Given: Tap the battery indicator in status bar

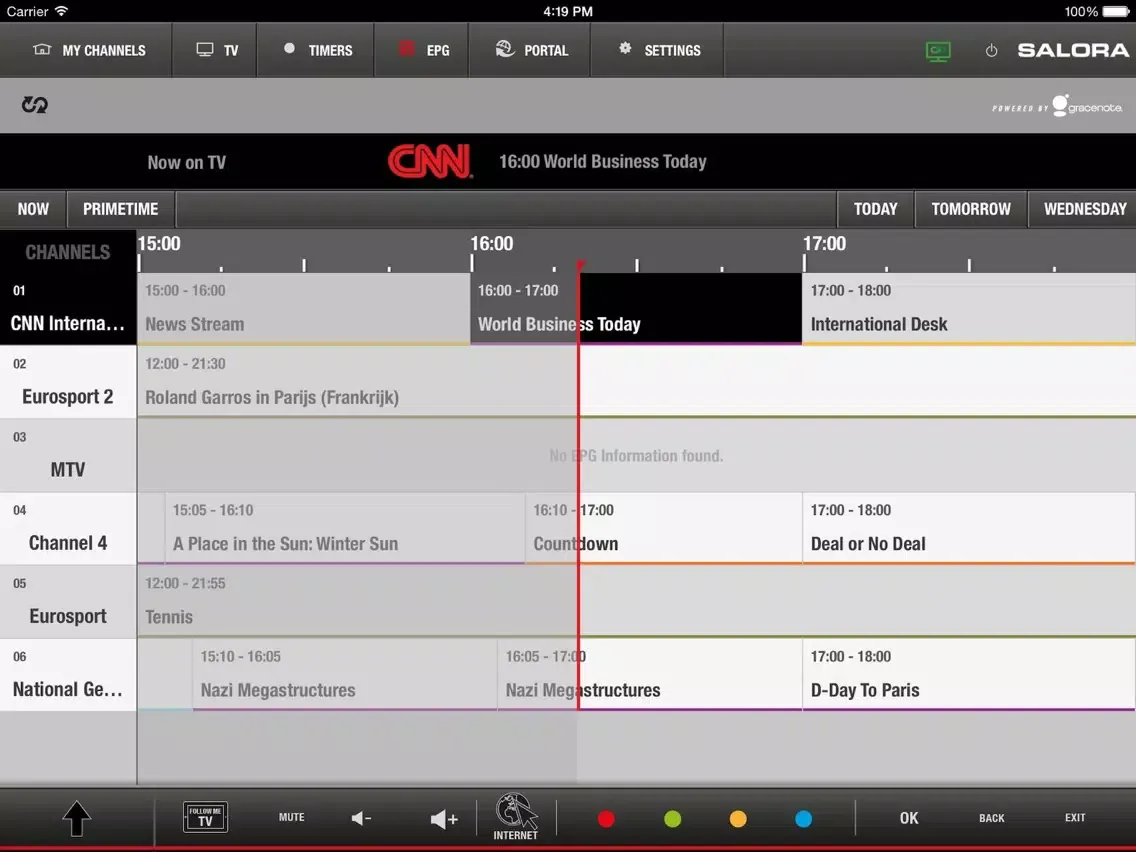Looking at the screenshot, I should pos(1116,12).
